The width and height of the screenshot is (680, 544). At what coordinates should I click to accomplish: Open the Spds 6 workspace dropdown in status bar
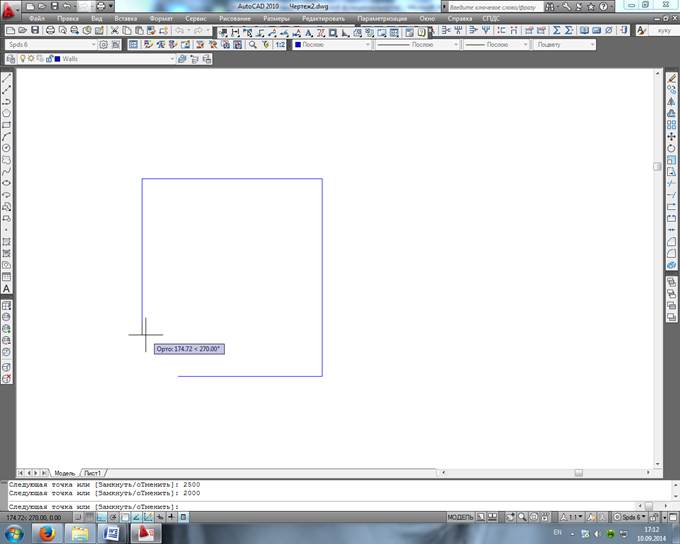pos(630,517)
